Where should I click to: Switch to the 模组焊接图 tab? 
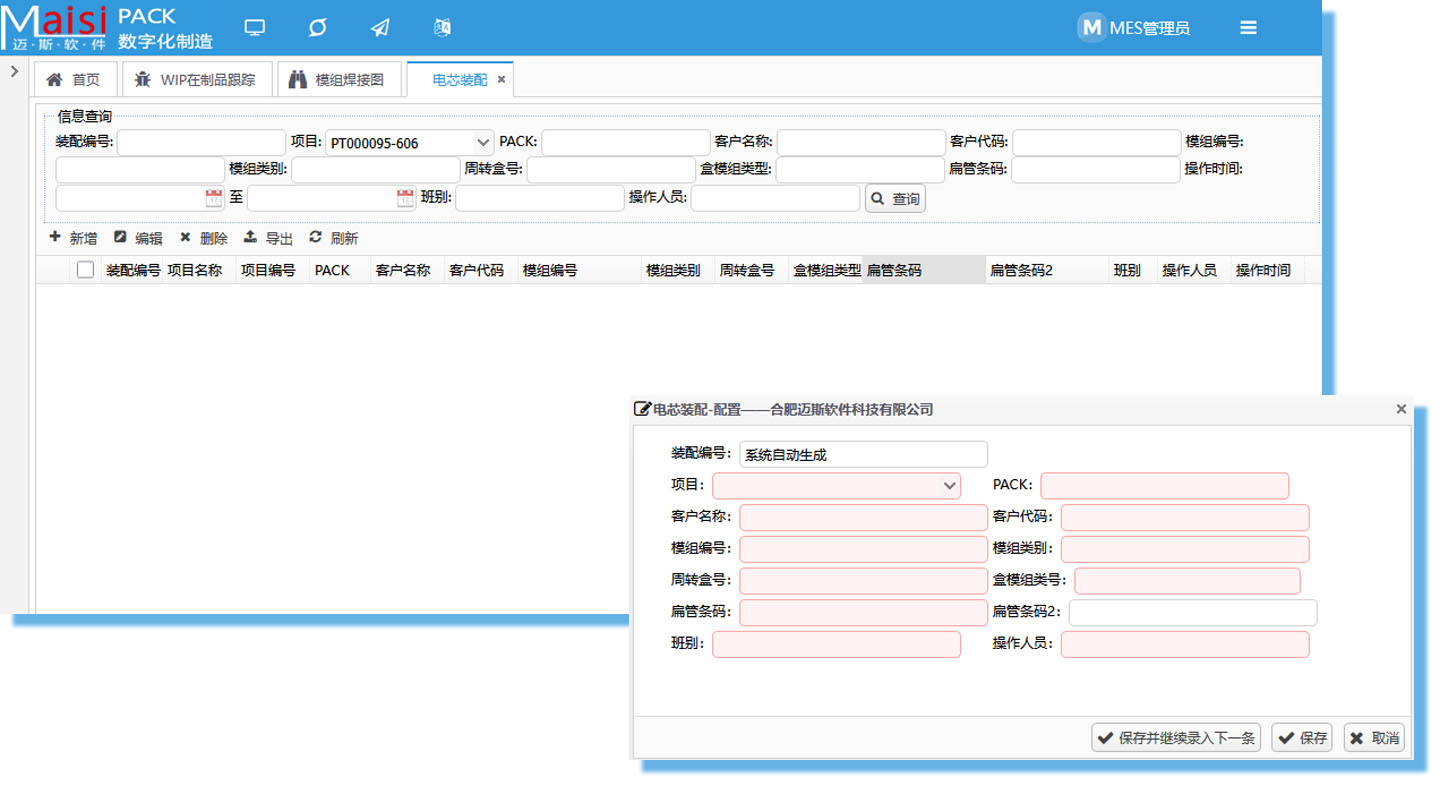click(x=339, y=80)
